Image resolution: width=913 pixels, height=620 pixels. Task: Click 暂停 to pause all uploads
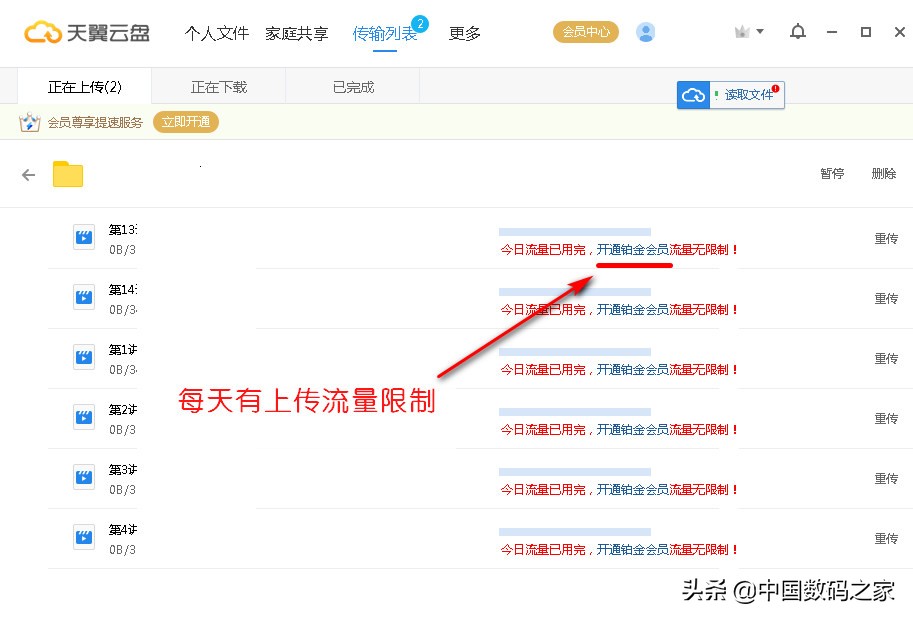832,173
